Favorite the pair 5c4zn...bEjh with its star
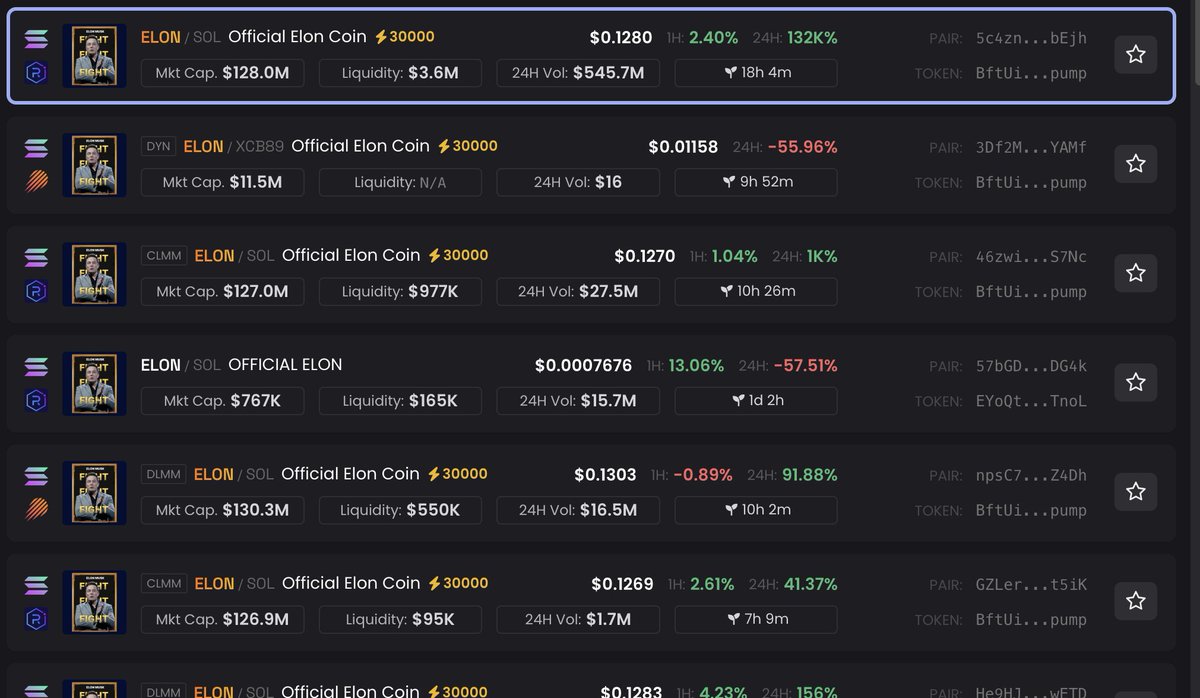This screenshot has height=698, width=1200. (1135, 55)
